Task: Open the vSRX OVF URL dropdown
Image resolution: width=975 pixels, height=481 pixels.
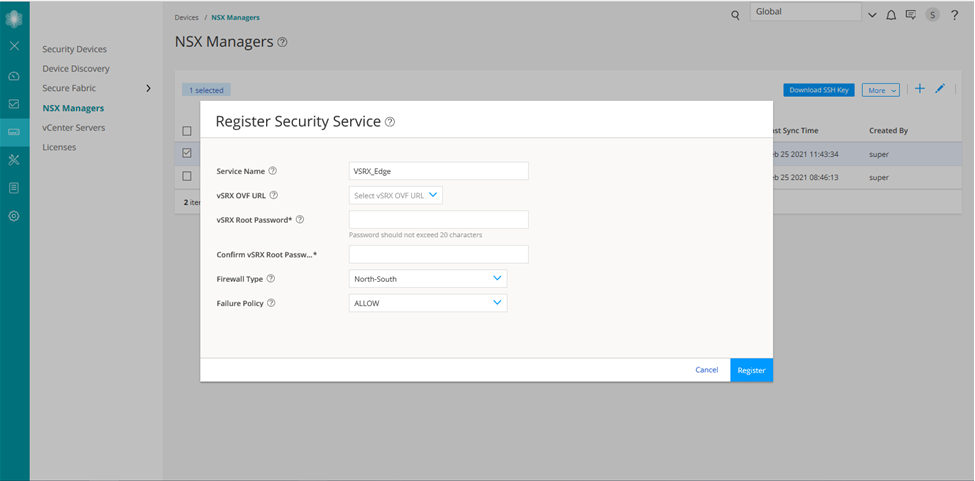Action: [x=396, y=195]
